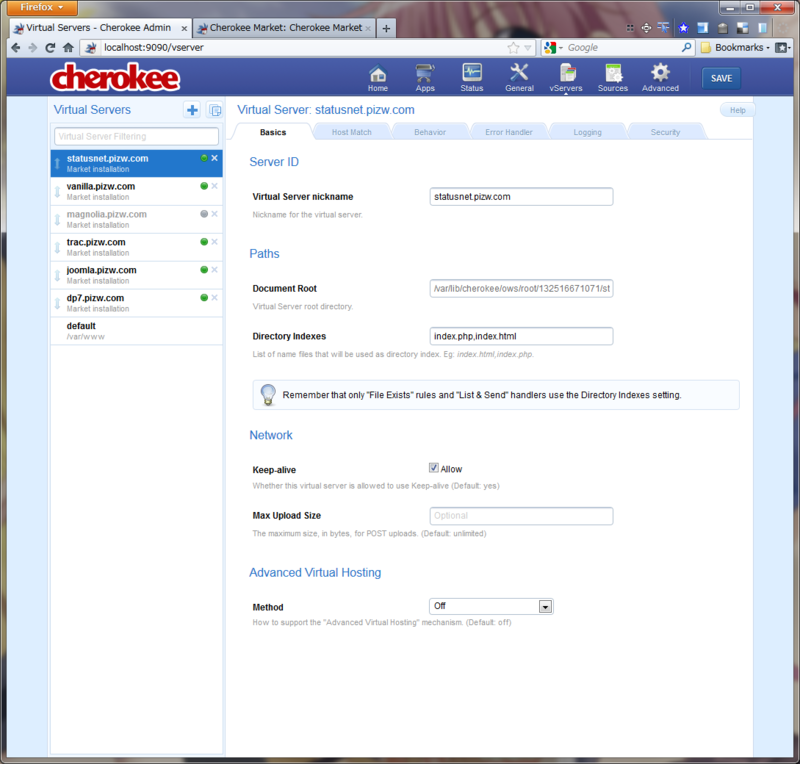The width and height of the screenshot is (800, 764).
Task: Click the cherokee logo
Action: pyautogui.click(x=115, y=78)
